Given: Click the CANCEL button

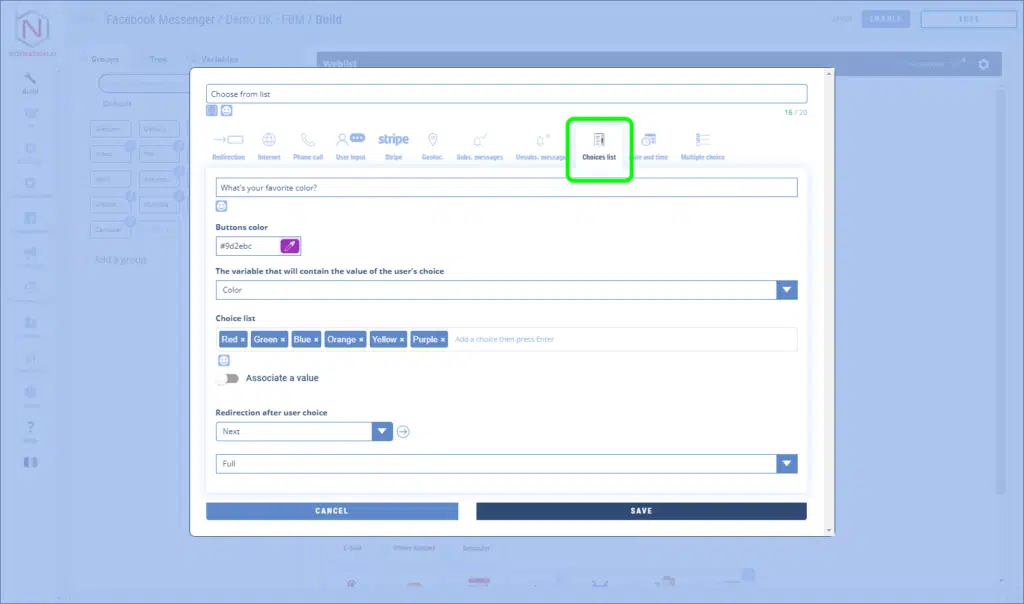Looking at the screenshot, I should point(331,511).
